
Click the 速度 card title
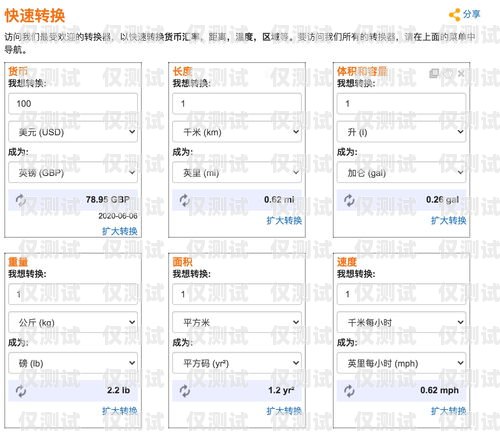[347, 262]
